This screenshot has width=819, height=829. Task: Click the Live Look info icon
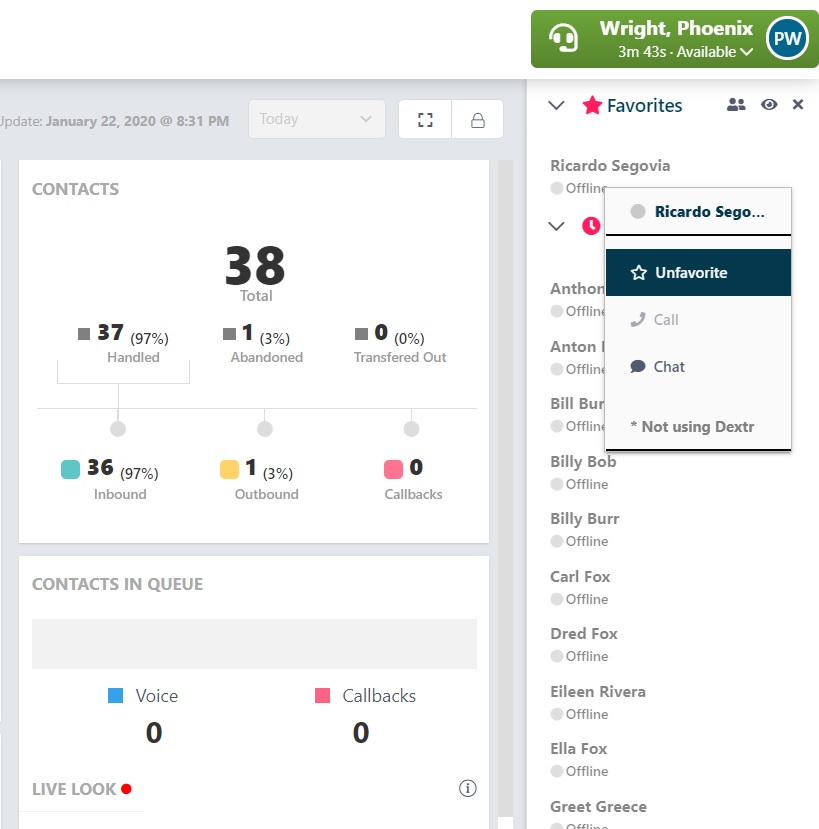pos(467,788)
